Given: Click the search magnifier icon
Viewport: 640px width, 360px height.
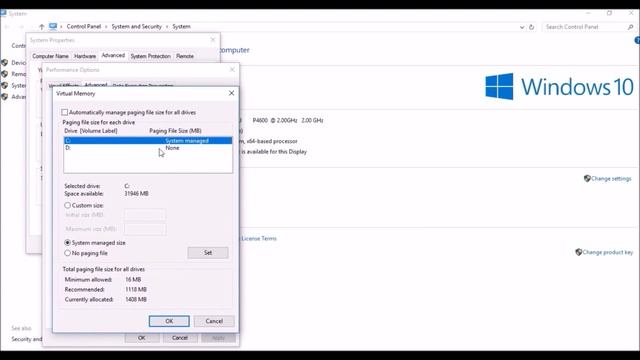Looking at the screenshot, I should pyautogui.click(x=631, y=27).
